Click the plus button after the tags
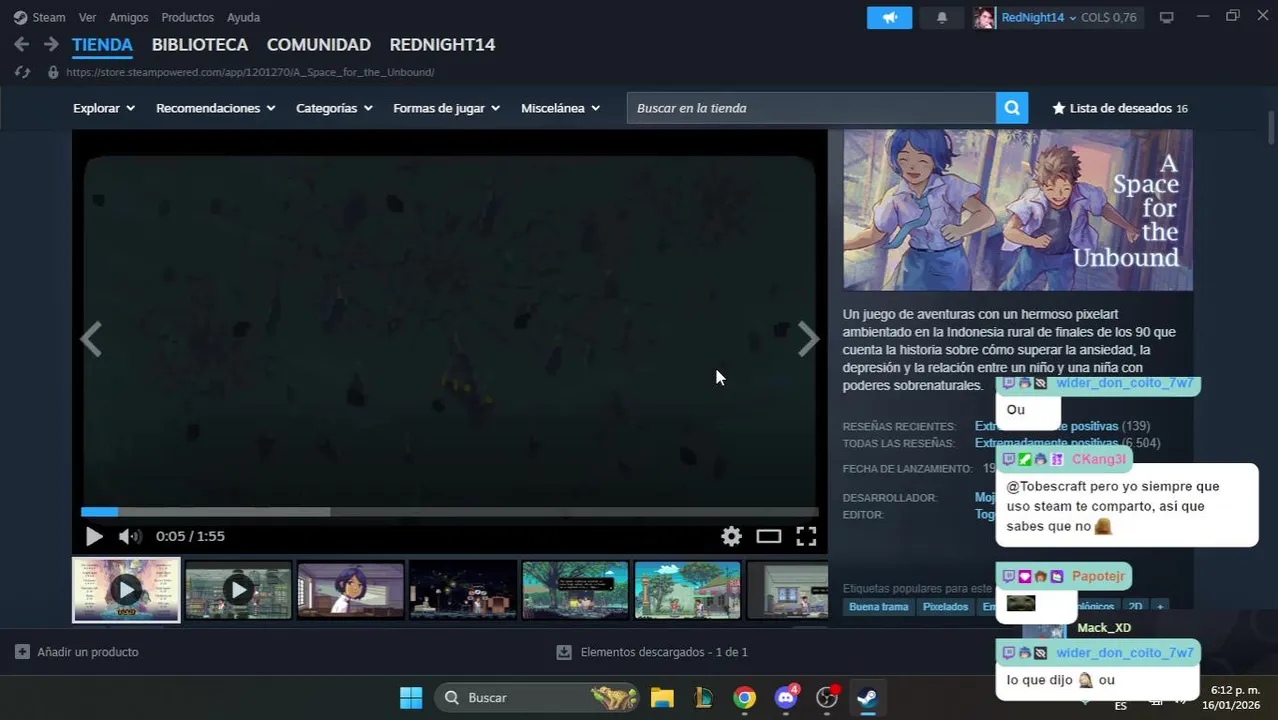The image size is (1278, 720). pos(1160,607)
